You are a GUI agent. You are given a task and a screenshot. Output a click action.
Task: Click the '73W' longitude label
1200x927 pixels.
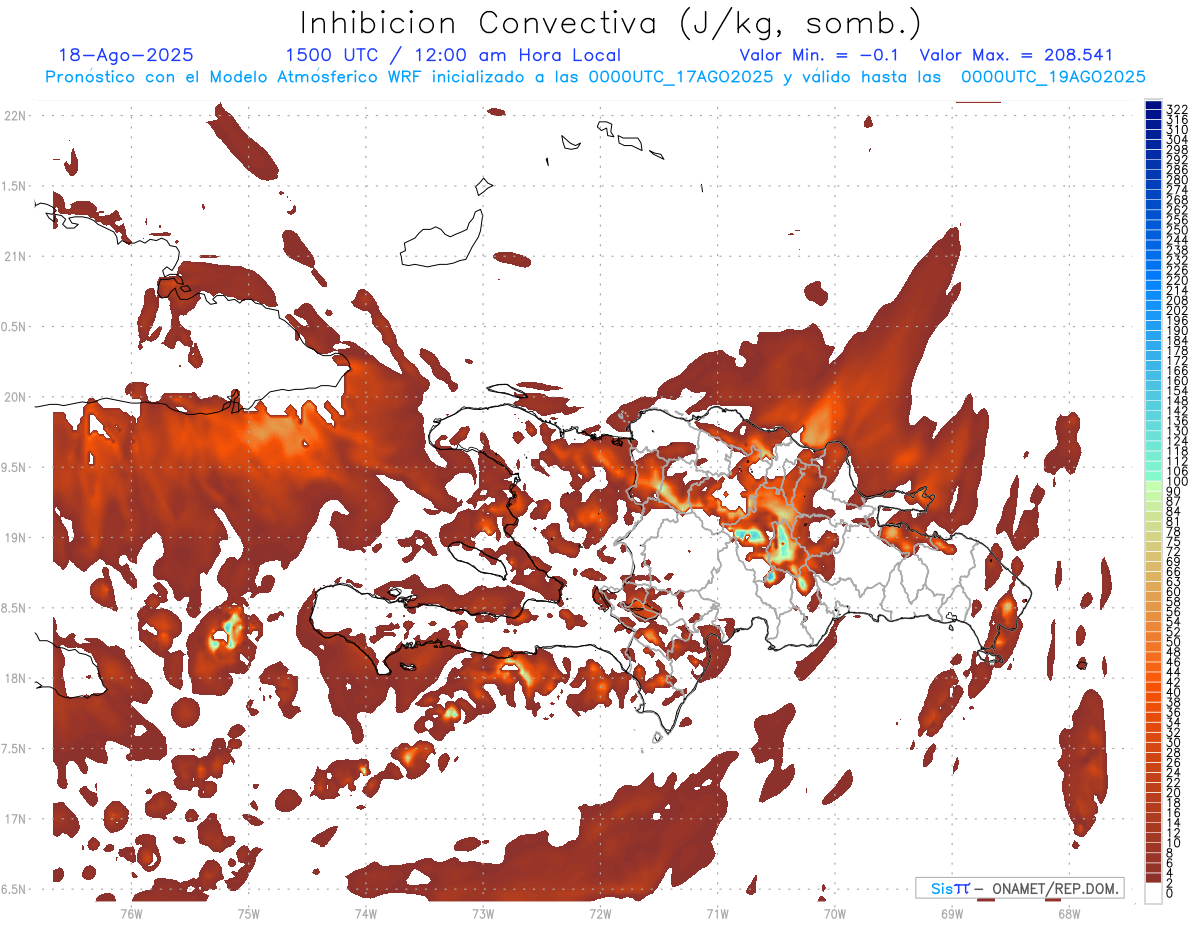tap(483, 913)
